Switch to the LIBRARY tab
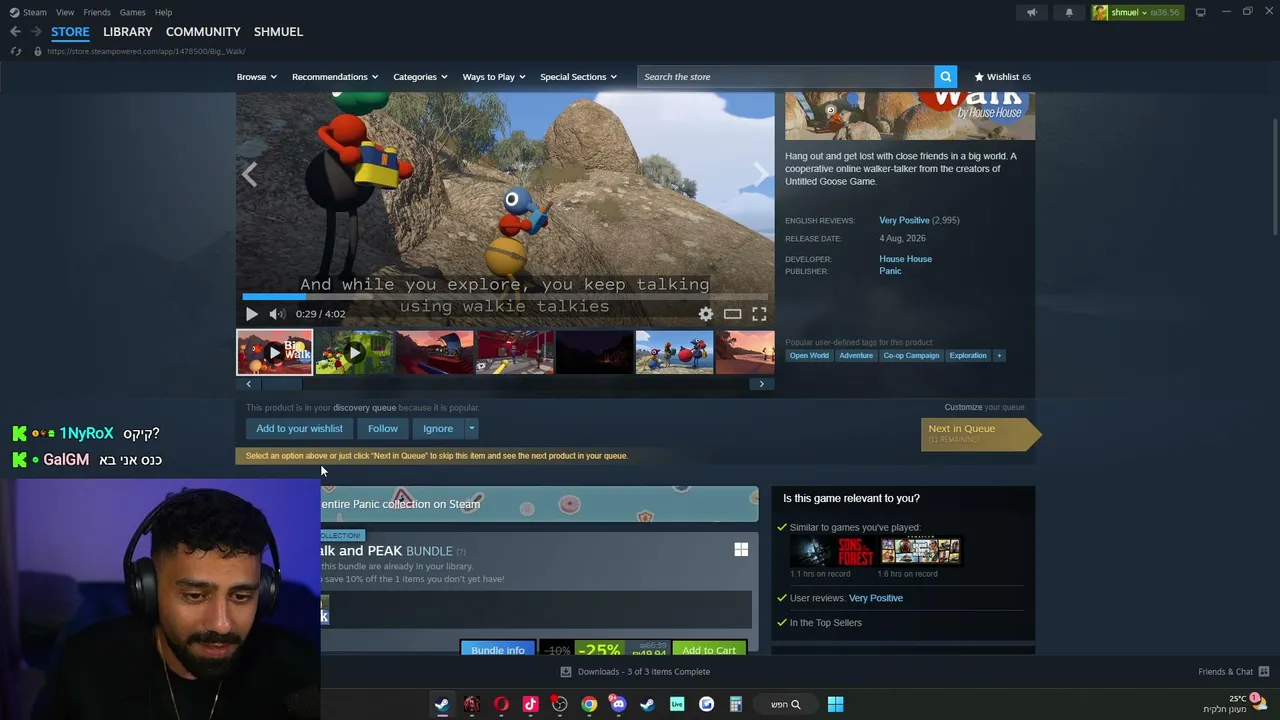The height and width of the screenshot is (720, 1280). pos(128,32)
